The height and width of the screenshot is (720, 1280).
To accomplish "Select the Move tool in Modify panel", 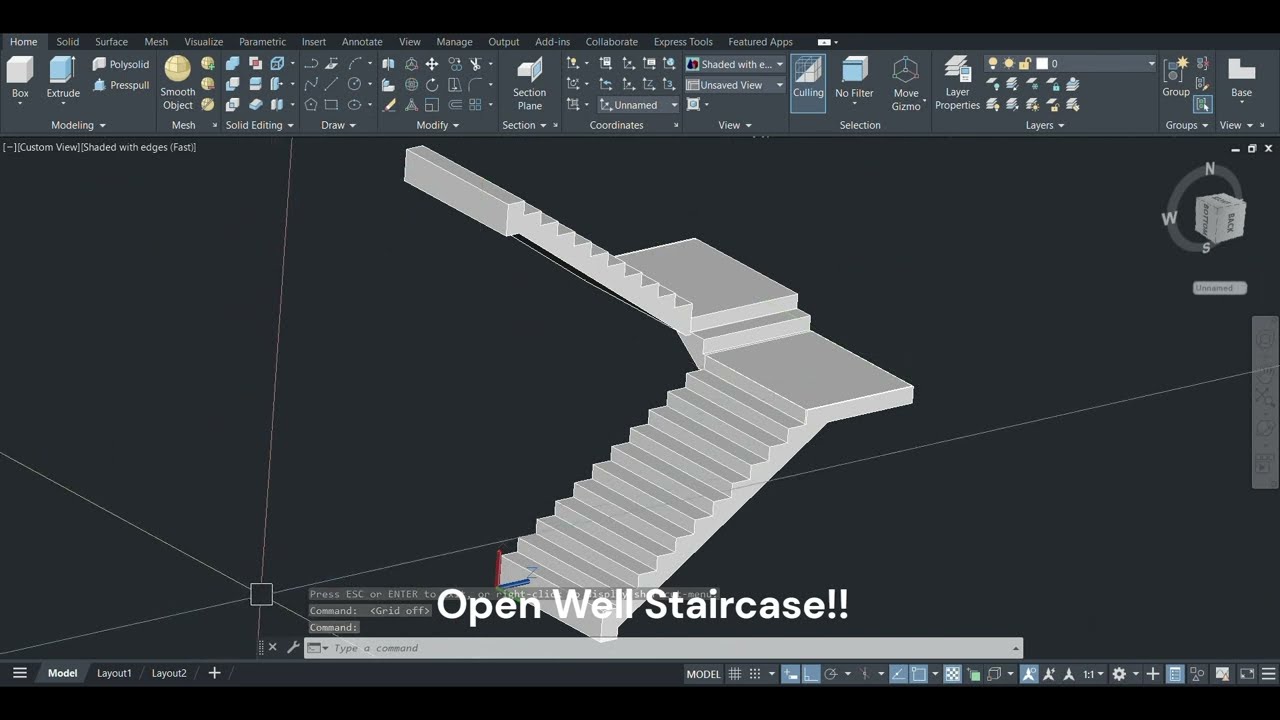I will tap(432, 64).
